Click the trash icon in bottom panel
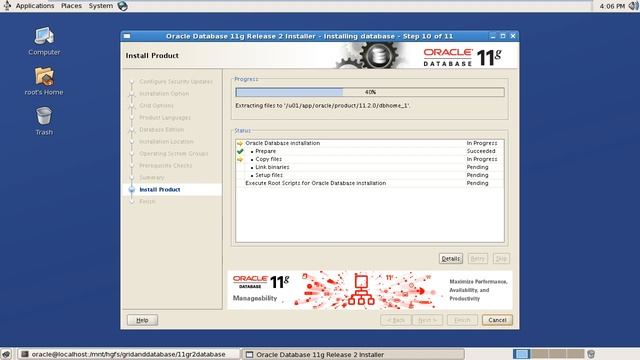 coord(591,354)
